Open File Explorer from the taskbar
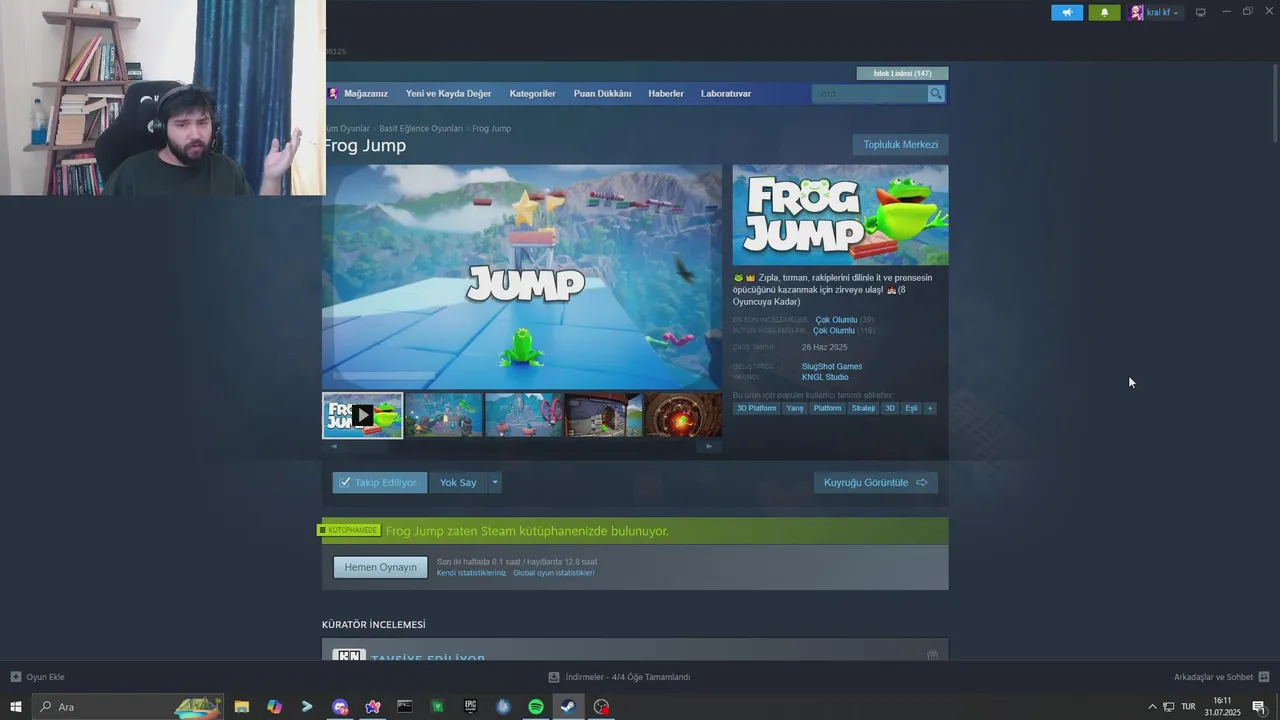Screen dimensions: 1280x720 click(x=242, y=707)
